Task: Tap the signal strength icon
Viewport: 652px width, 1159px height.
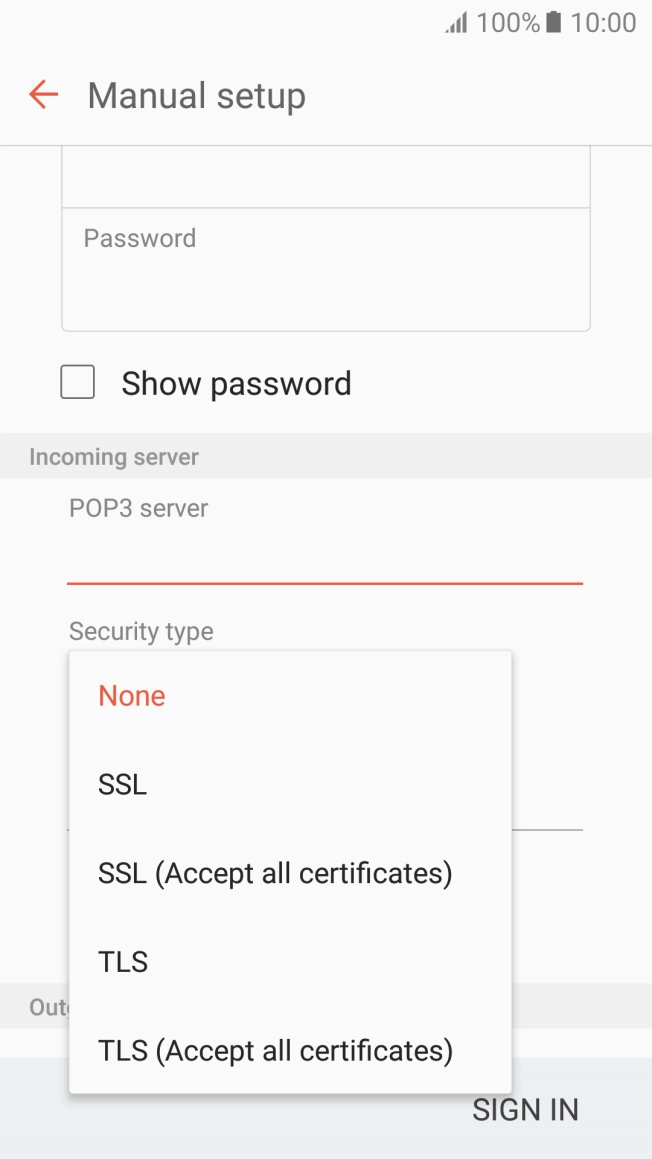Action: point(456,23)
